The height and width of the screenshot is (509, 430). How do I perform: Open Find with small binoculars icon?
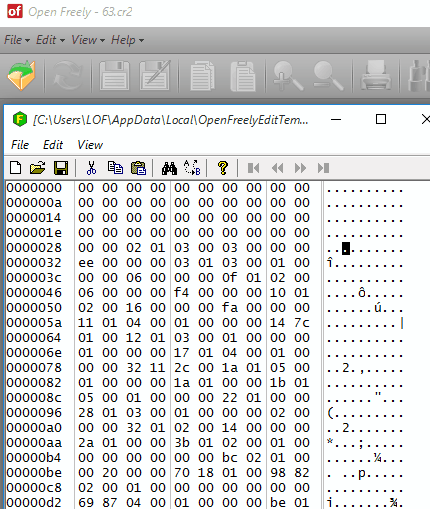click(x=169, y=168)
